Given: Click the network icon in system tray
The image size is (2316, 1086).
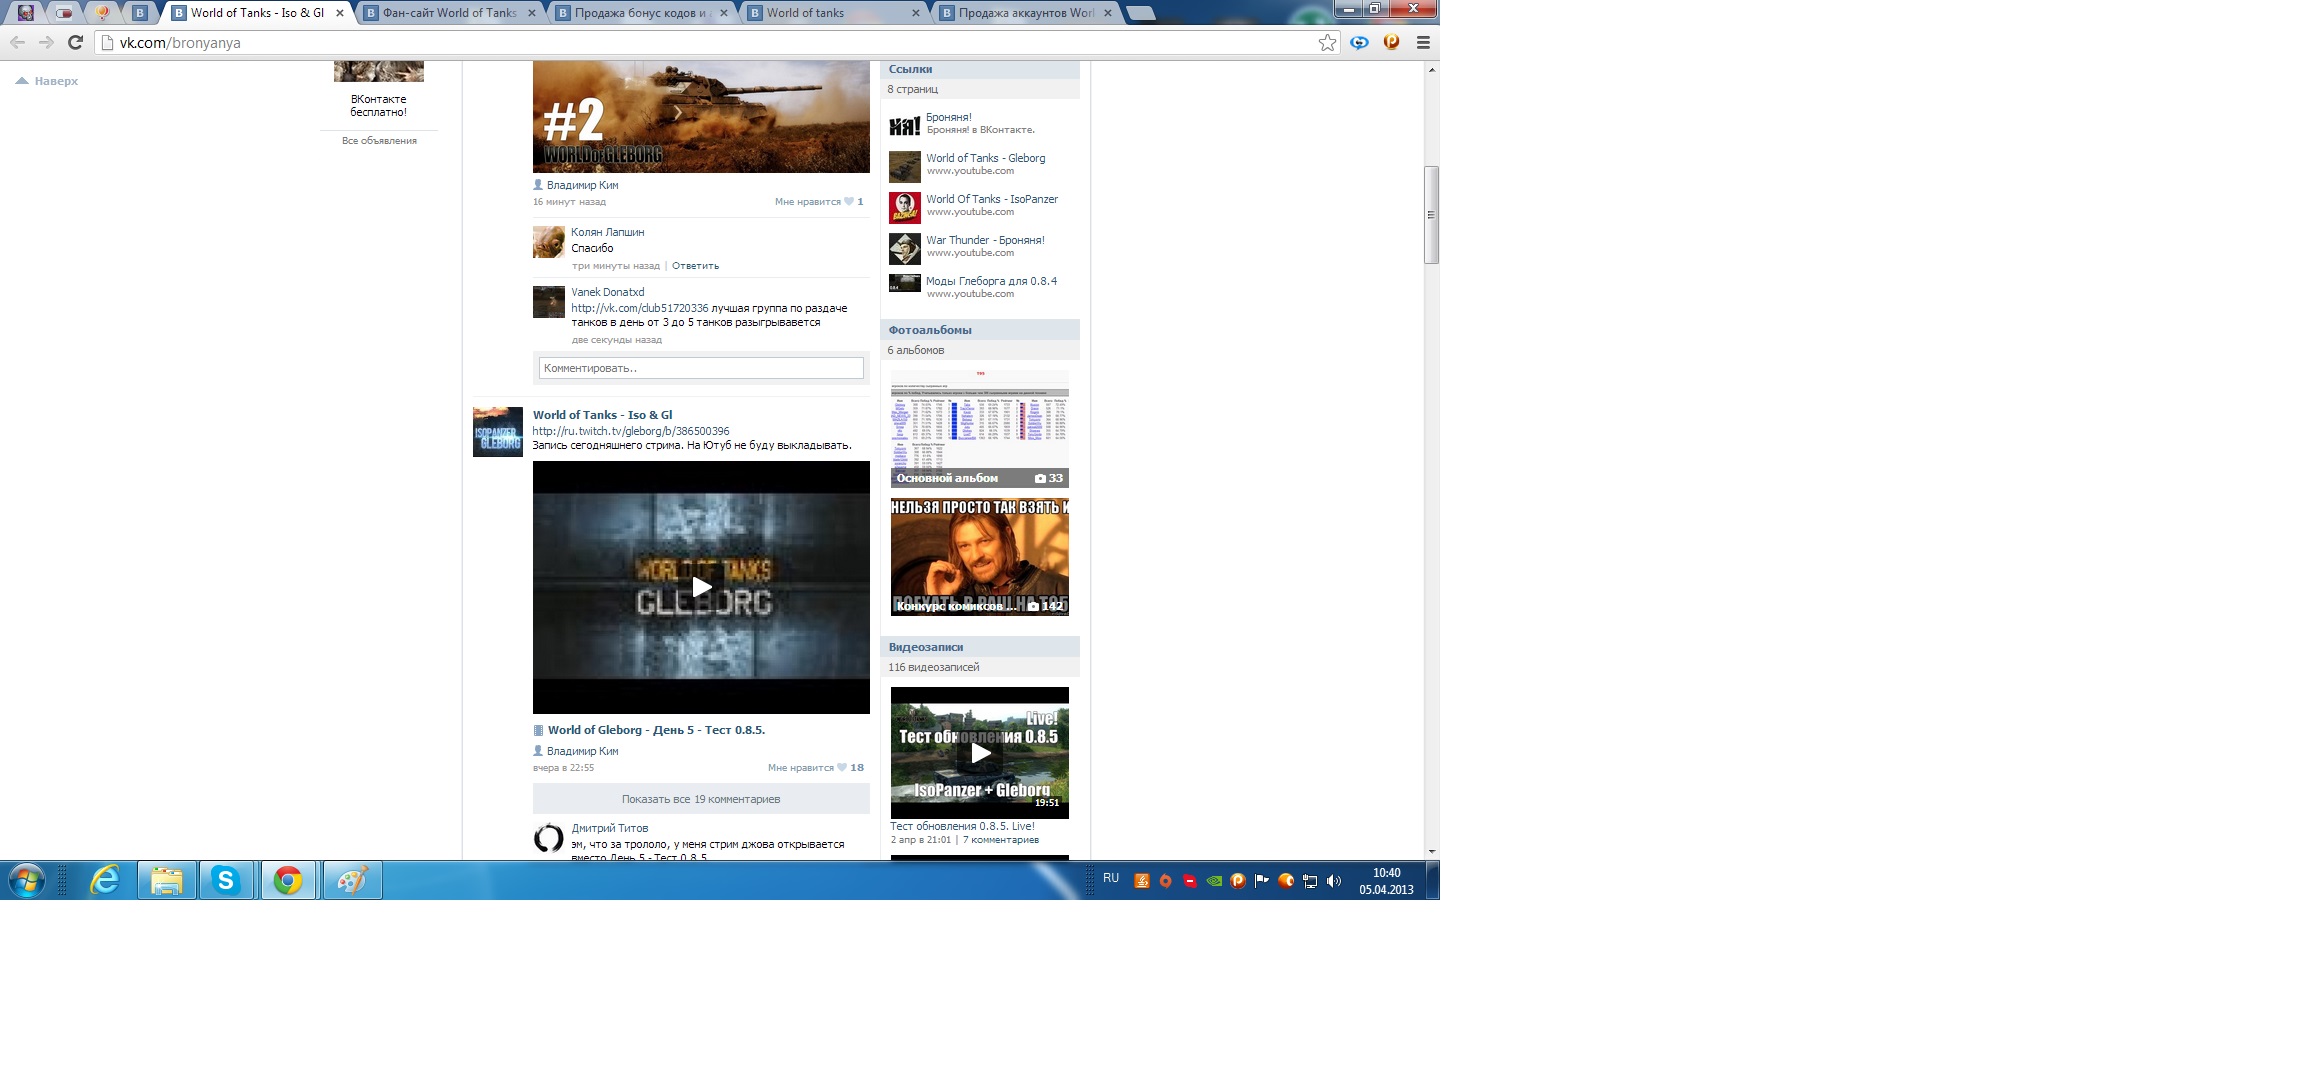Looking at the screenshot, I should point(1309,881).
